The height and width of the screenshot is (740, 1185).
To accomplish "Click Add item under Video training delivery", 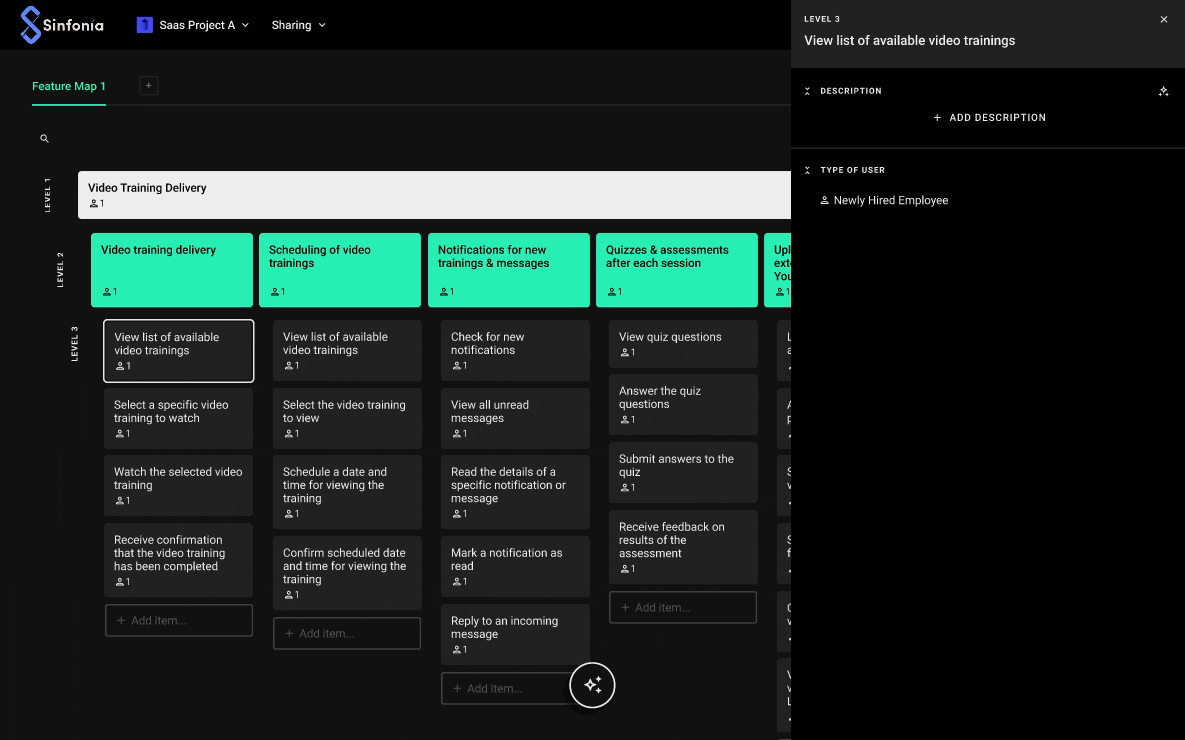I will (x=178, y=620).
